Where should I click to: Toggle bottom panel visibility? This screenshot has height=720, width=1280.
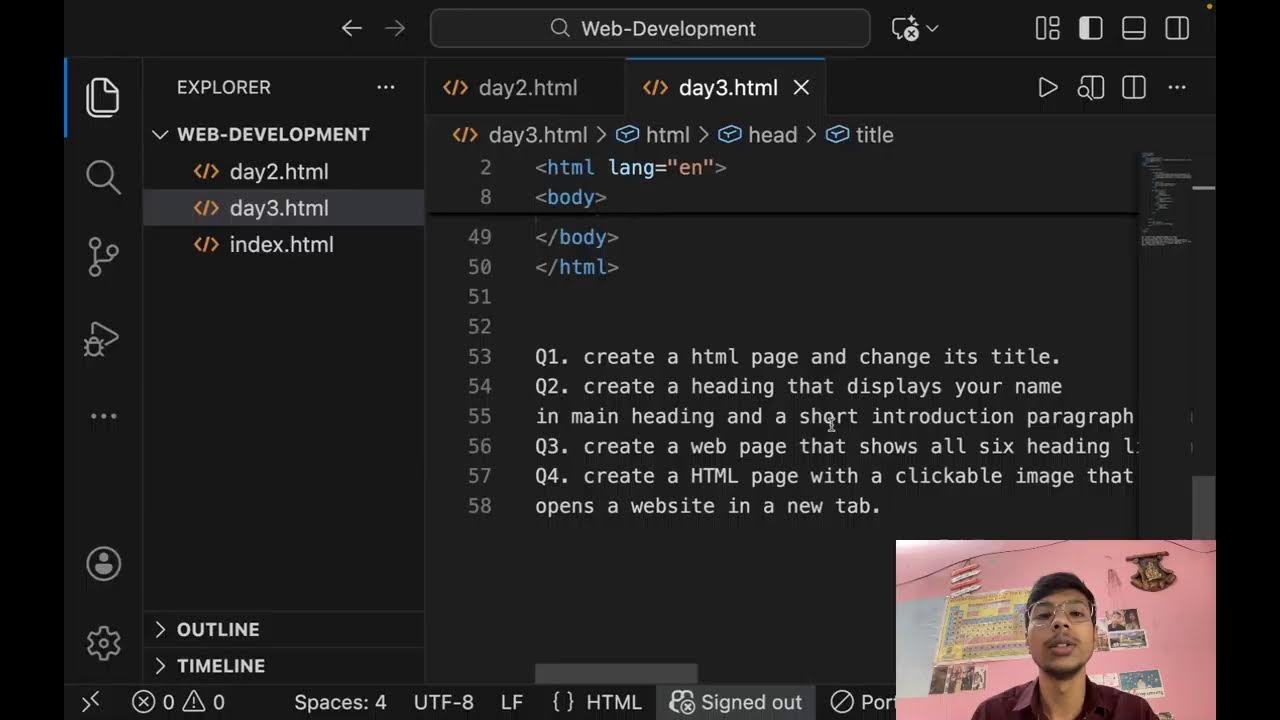coord(1133,28)
